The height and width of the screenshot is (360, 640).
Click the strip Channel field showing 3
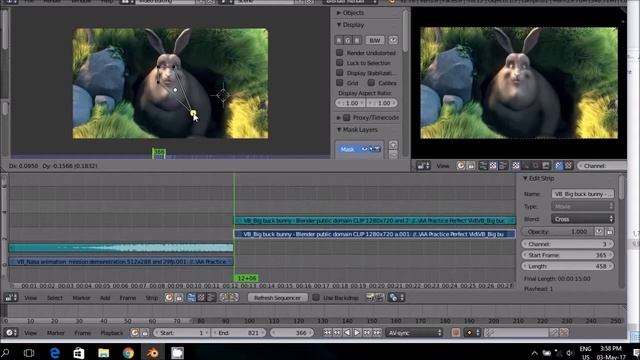click(568, 244)
